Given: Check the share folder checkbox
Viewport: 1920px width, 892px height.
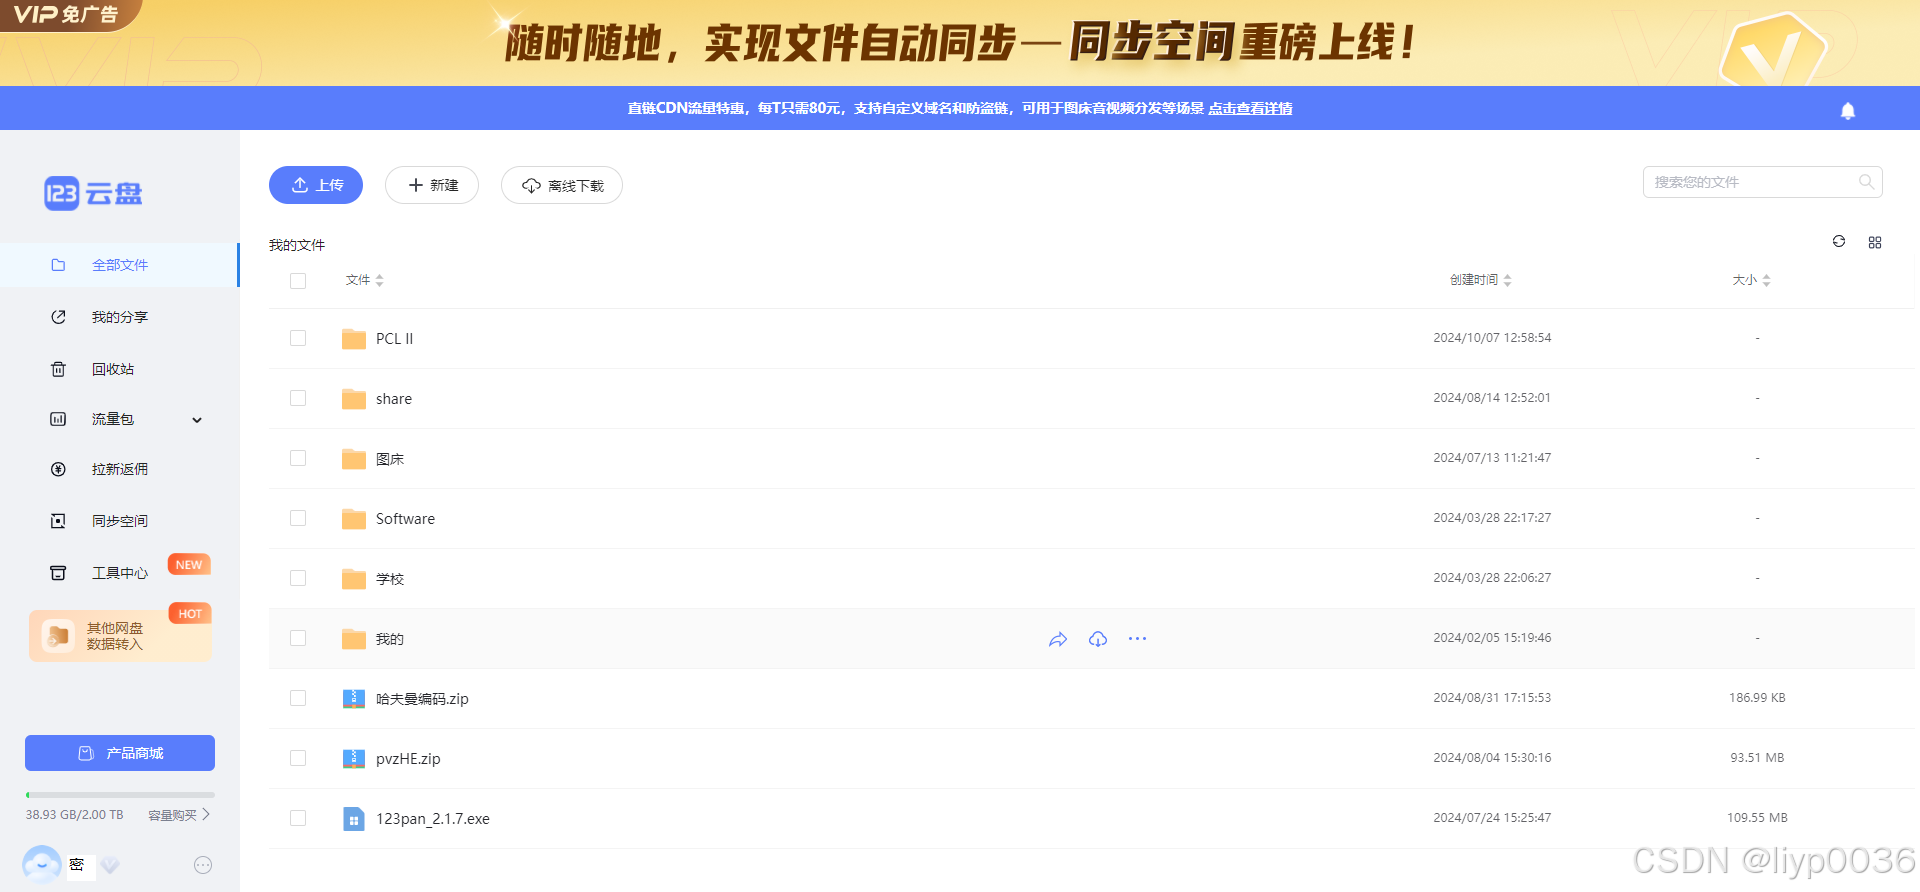Looking at the screenshot, I should click(x=298, y=398).
